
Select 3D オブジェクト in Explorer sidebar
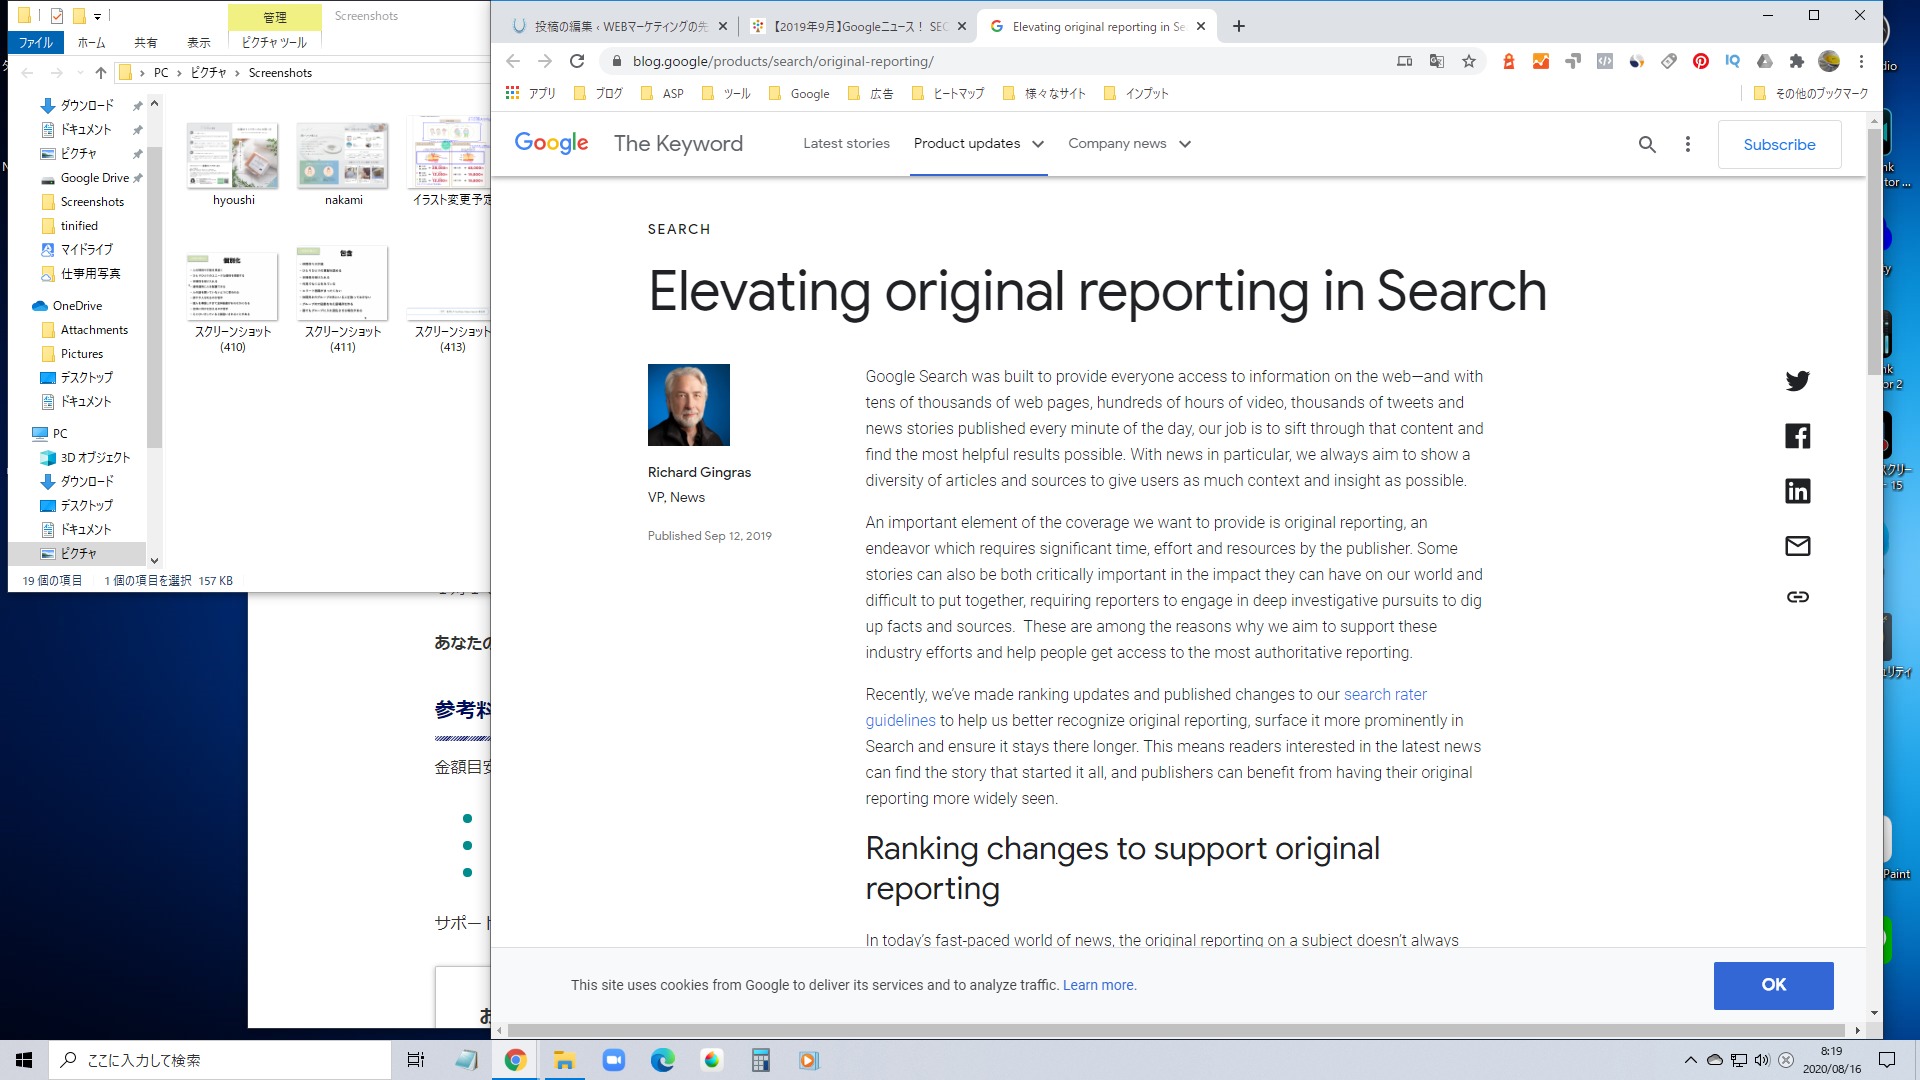[95, 458]
